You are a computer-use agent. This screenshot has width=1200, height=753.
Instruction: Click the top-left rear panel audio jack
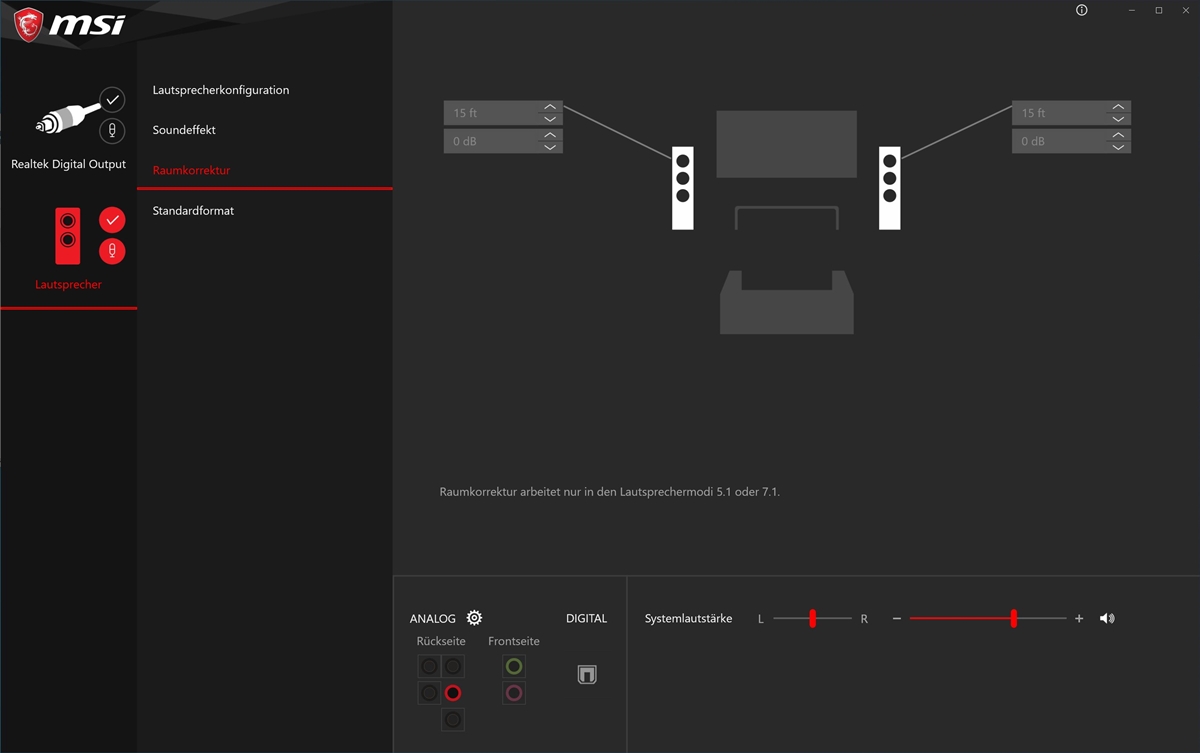click(x=429, y=666)
